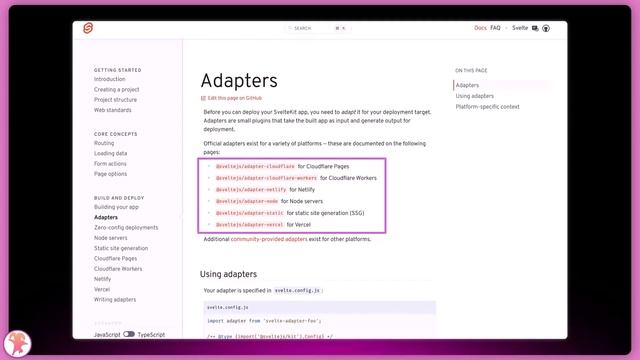Toggle the JavaScript/TypeScript switch
Image resolution: width=640 pixels, height=360 pixels.
pyautogui.click(x=129, y=334)
